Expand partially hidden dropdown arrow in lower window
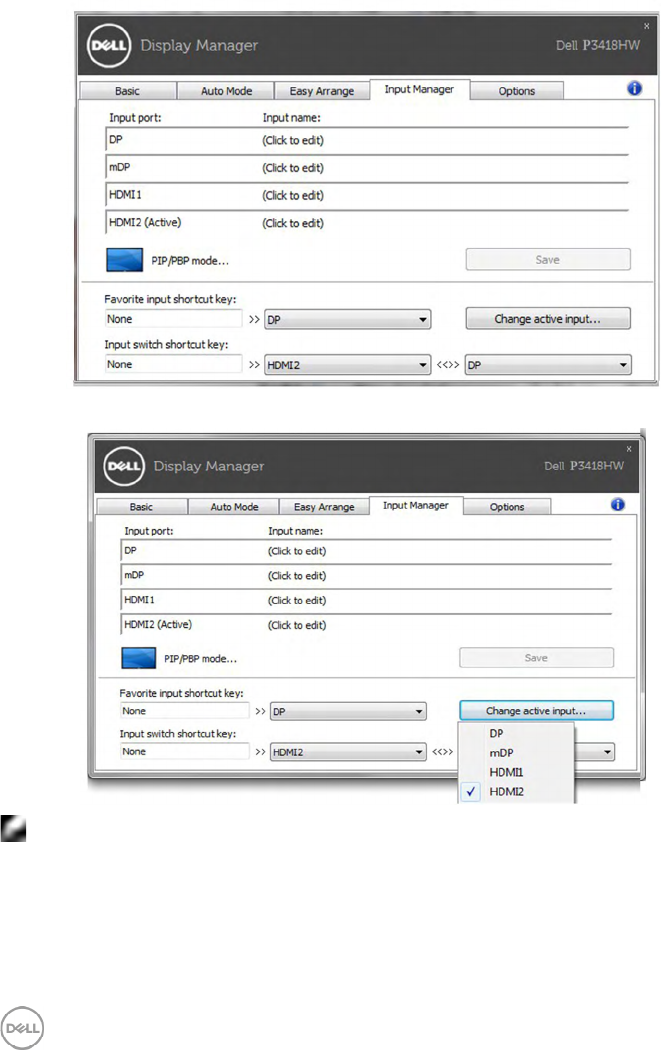The height and width of the screenshot is (1050, 661). coord(607,752)
